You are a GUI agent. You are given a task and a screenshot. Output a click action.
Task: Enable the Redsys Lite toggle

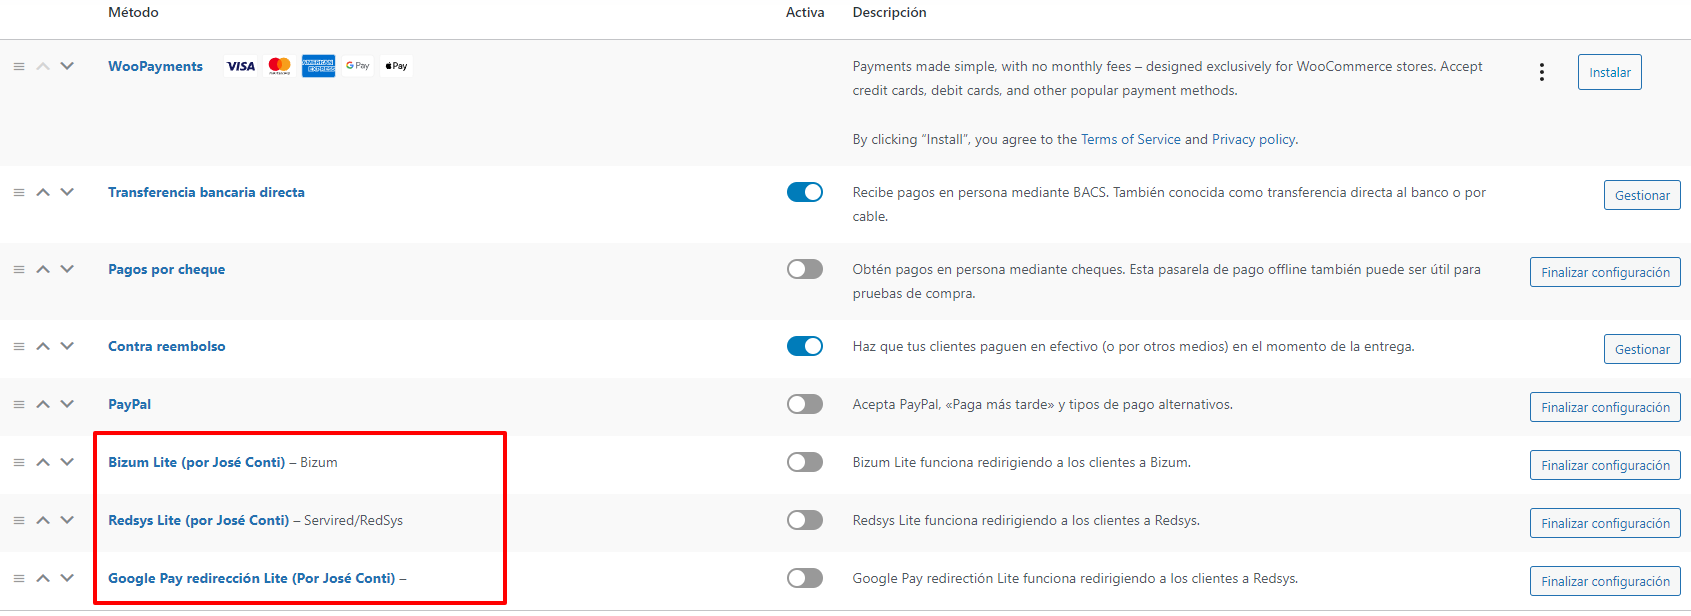(x=805, y=520)
